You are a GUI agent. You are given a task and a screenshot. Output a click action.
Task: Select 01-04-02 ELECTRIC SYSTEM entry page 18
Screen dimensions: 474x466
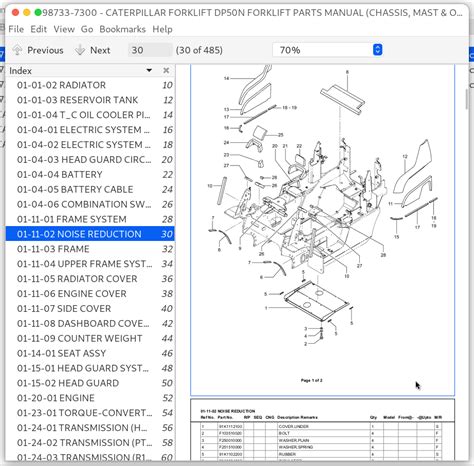[90, 145]
